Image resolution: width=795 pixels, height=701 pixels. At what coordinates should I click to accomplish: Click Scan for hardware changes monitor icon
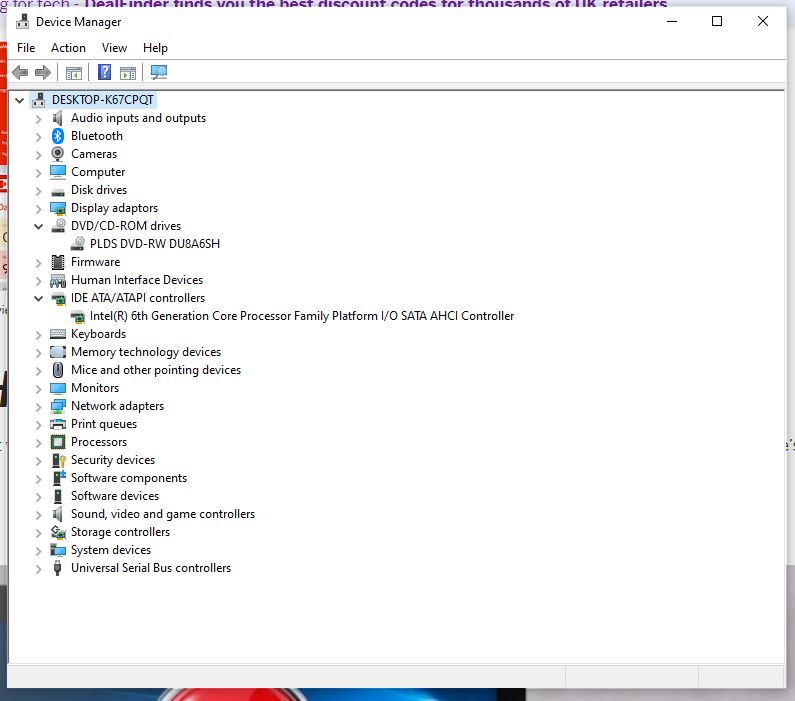tap(159, 72)
